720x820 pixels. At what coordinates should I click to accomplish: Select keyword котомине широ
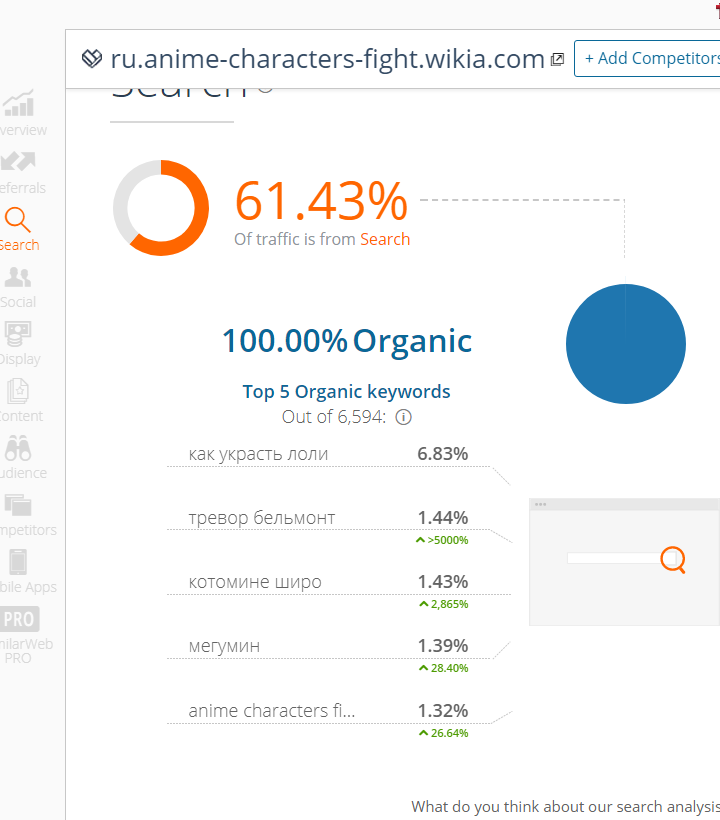pyautogui.click(x=255, y=582)
